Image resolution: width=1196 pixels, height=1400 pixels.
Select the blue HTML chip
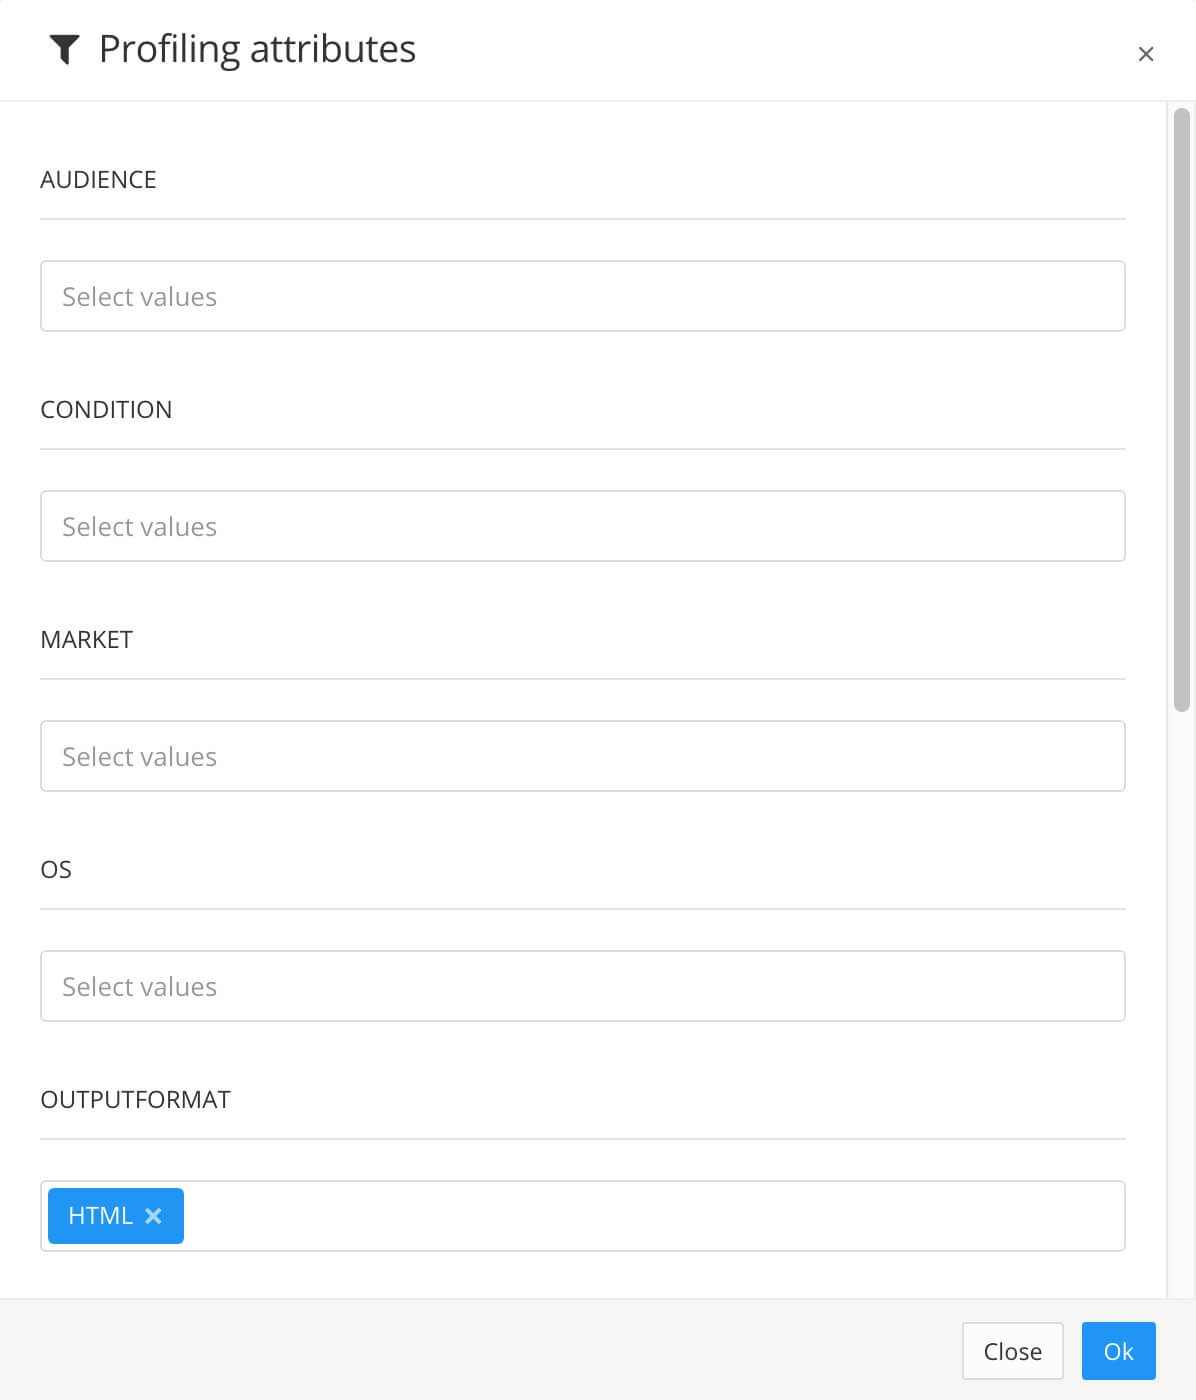(100, 1215)
